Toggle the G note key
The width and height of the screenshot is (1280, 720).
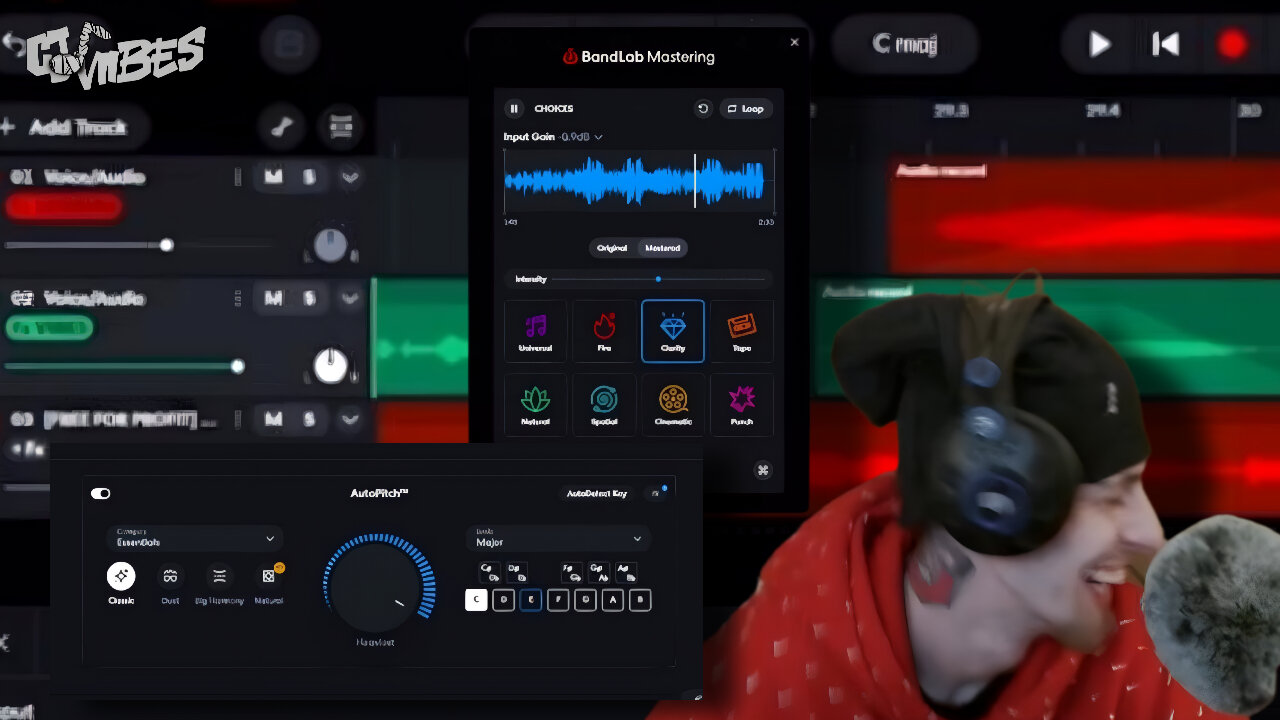[x=586, y=600]
